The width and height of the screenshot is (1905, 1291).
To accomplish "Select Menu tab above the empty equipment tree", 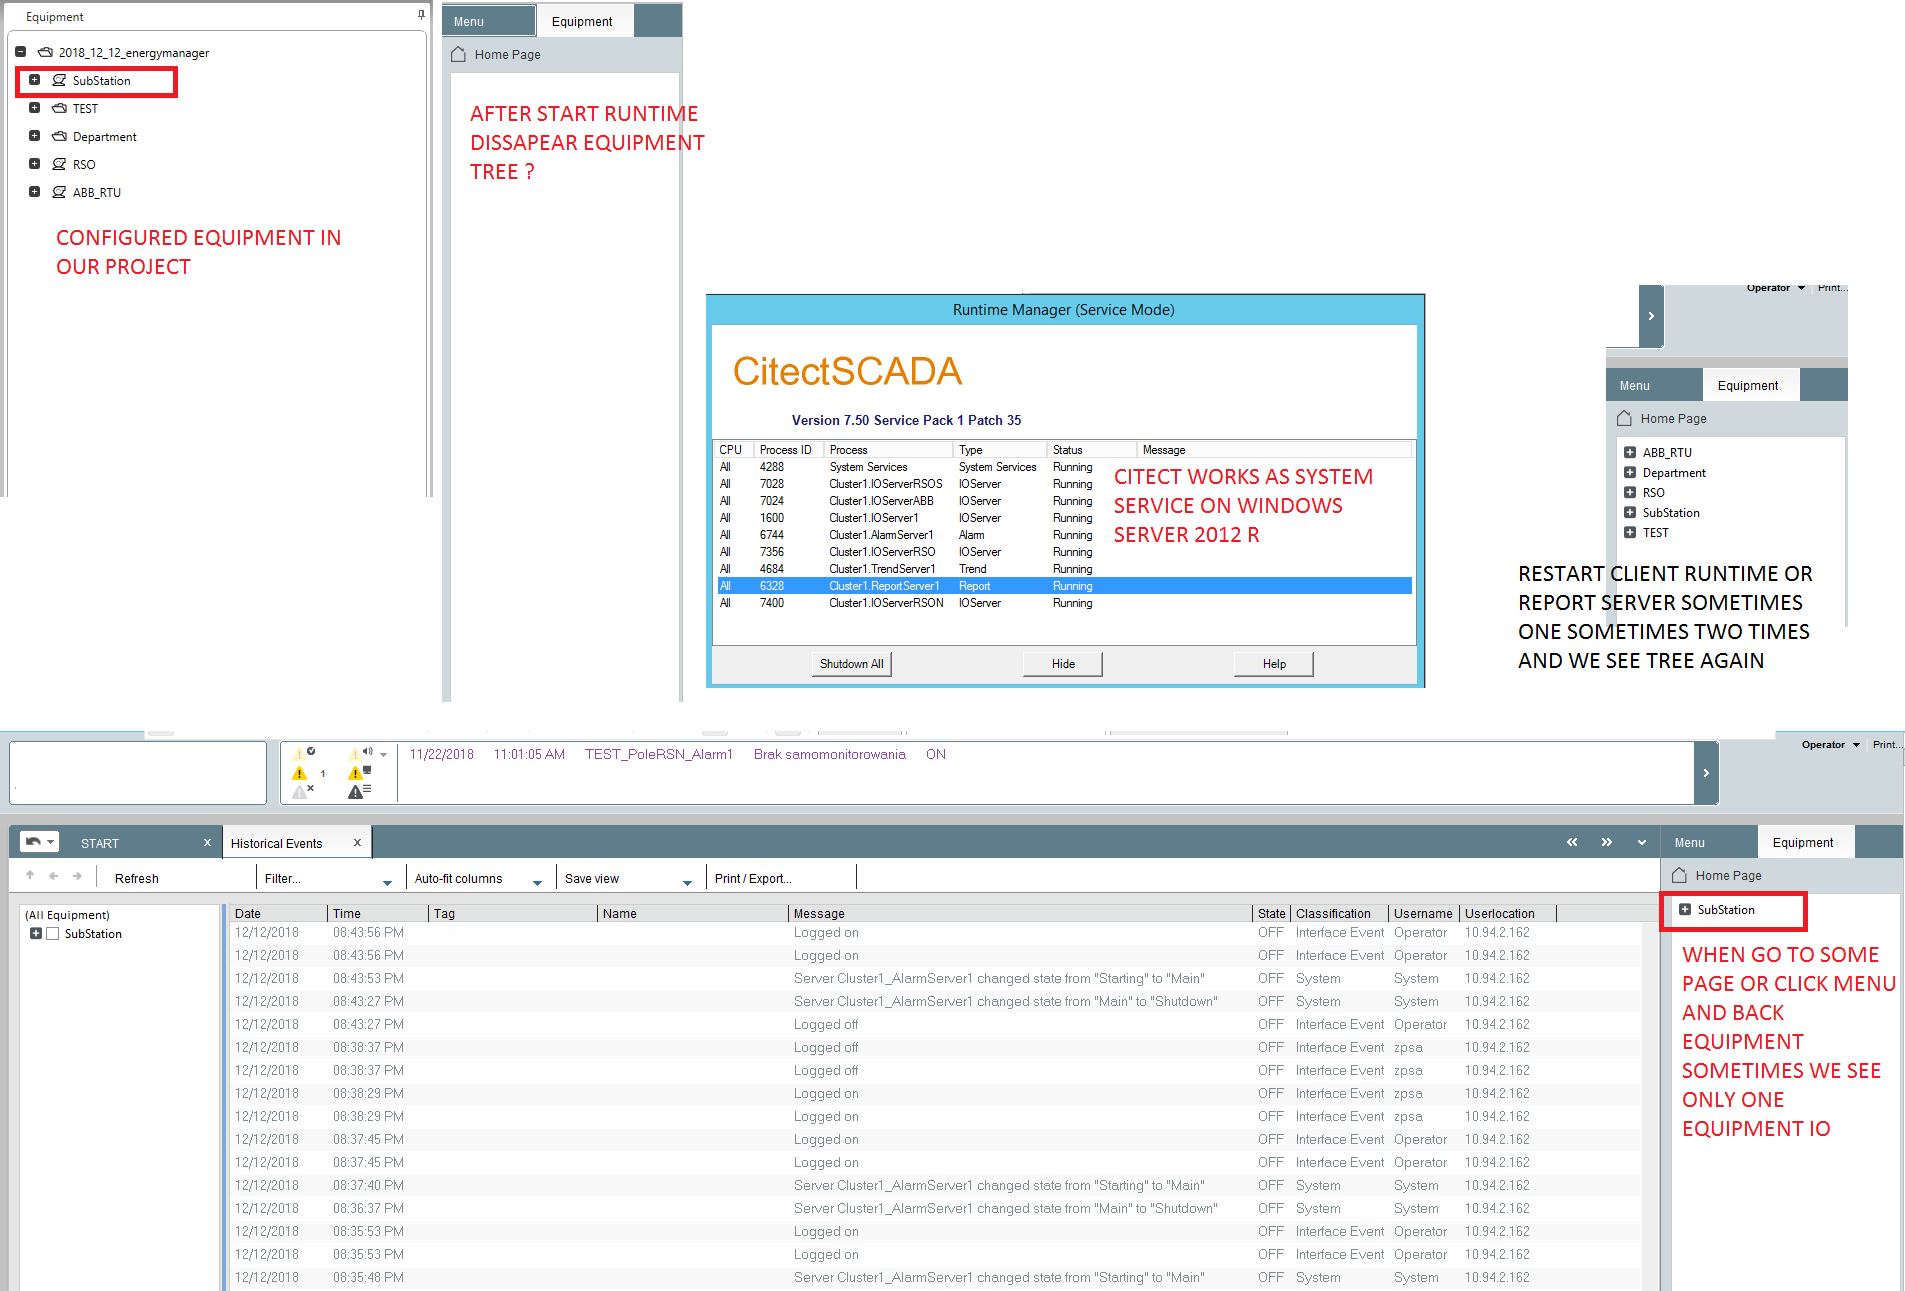I will [489, 21].
